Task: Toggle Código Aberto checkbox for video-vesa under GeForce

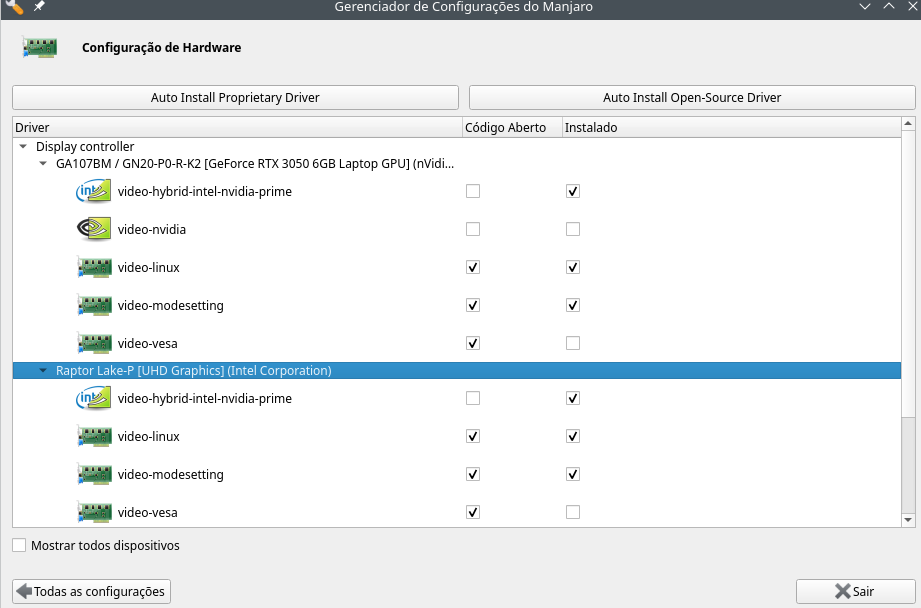Action: point(473,343)
